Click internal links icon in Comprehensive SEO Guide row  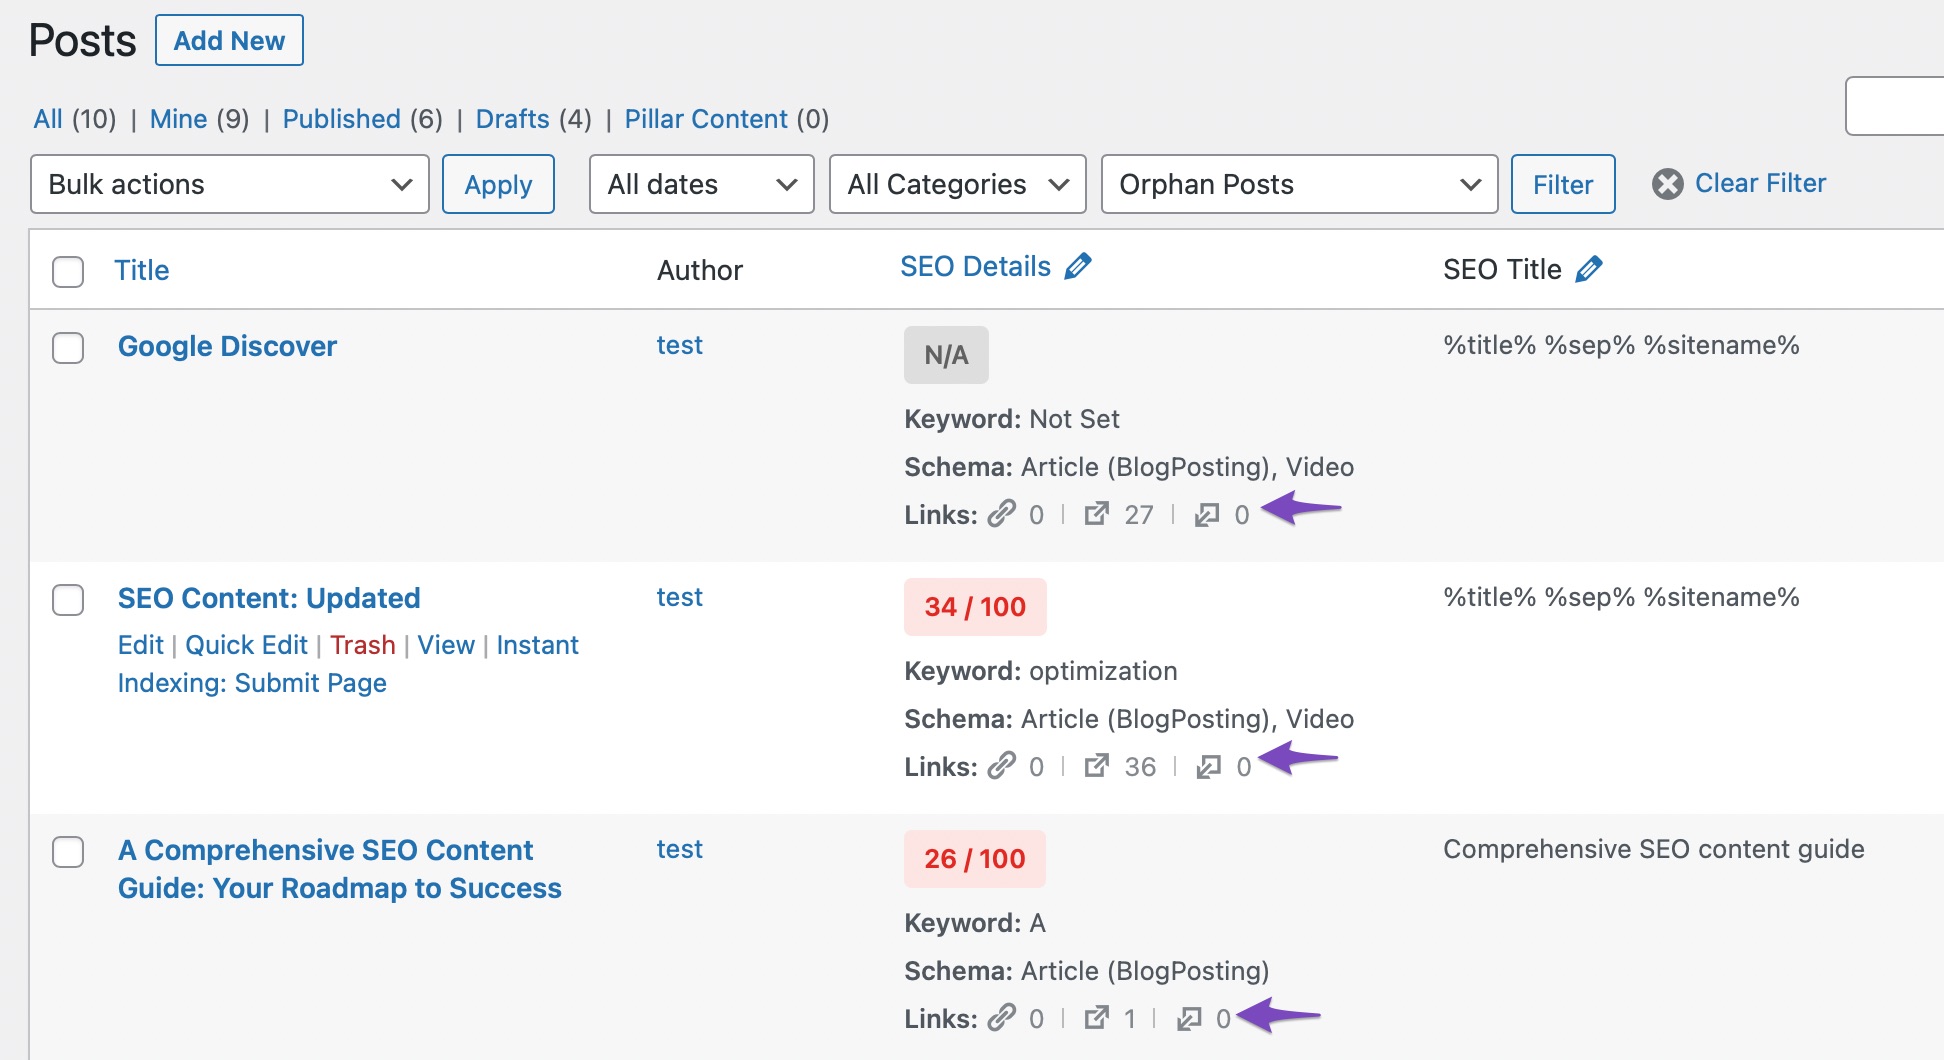pos(1002,1018)
